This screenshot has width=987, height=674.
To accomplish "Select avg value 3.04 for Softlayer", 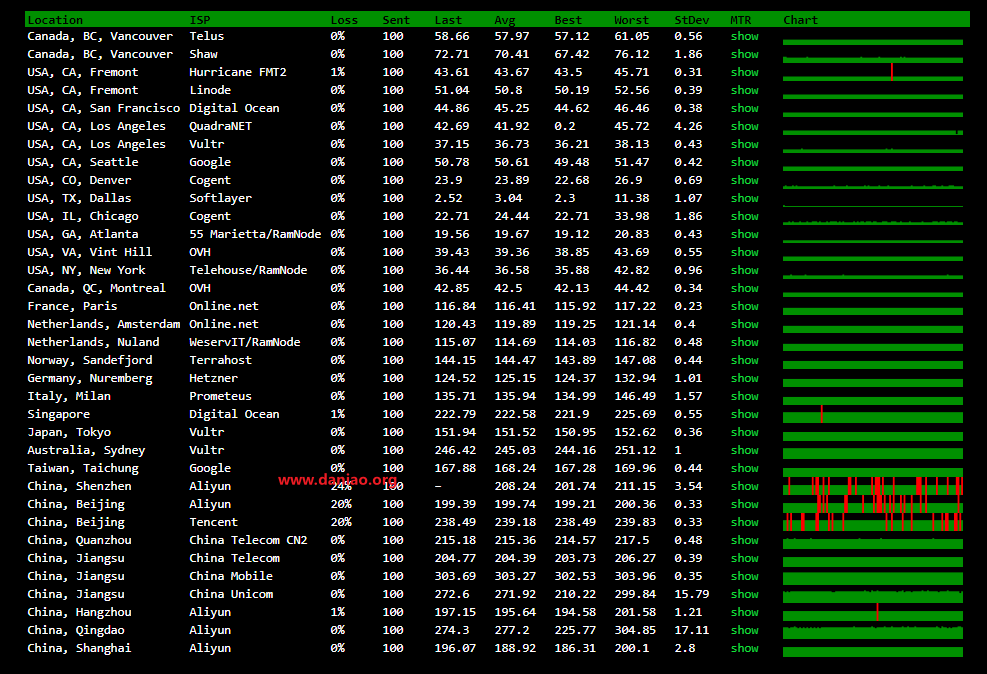I will click(x=508, y=198).
